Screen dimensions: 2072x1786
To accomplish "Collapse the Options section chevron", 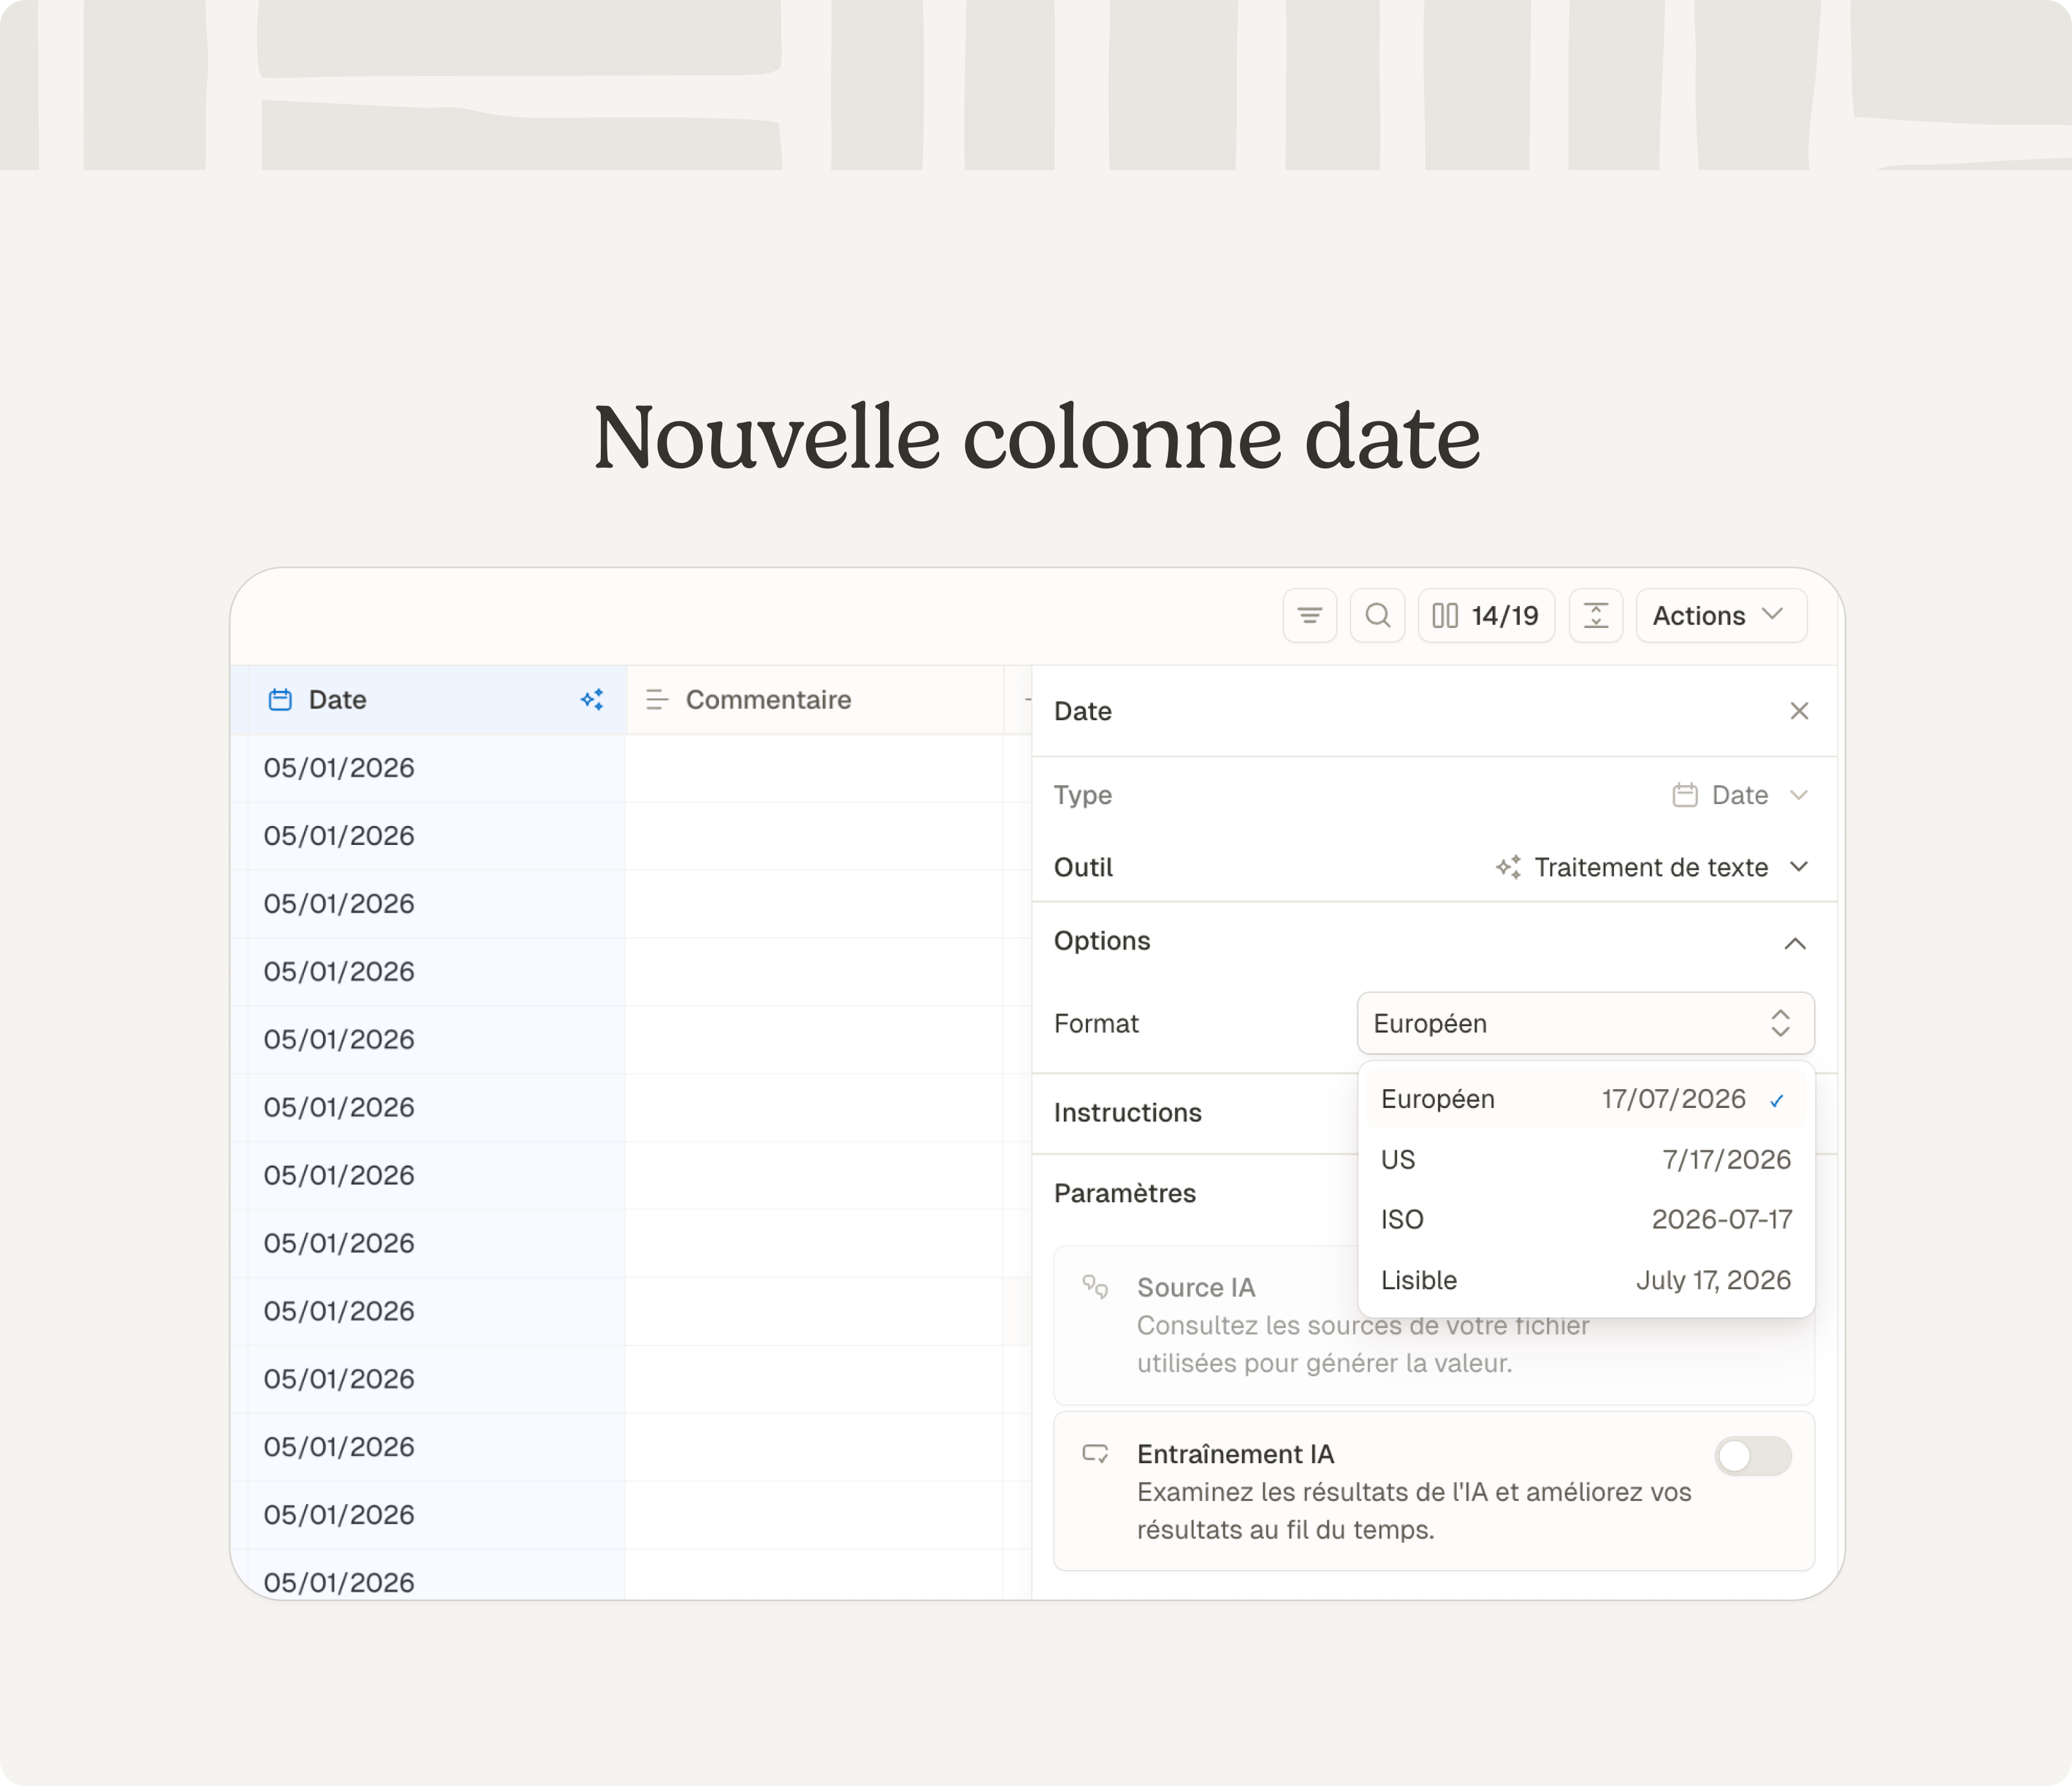I will click(x=1795, y=943).
